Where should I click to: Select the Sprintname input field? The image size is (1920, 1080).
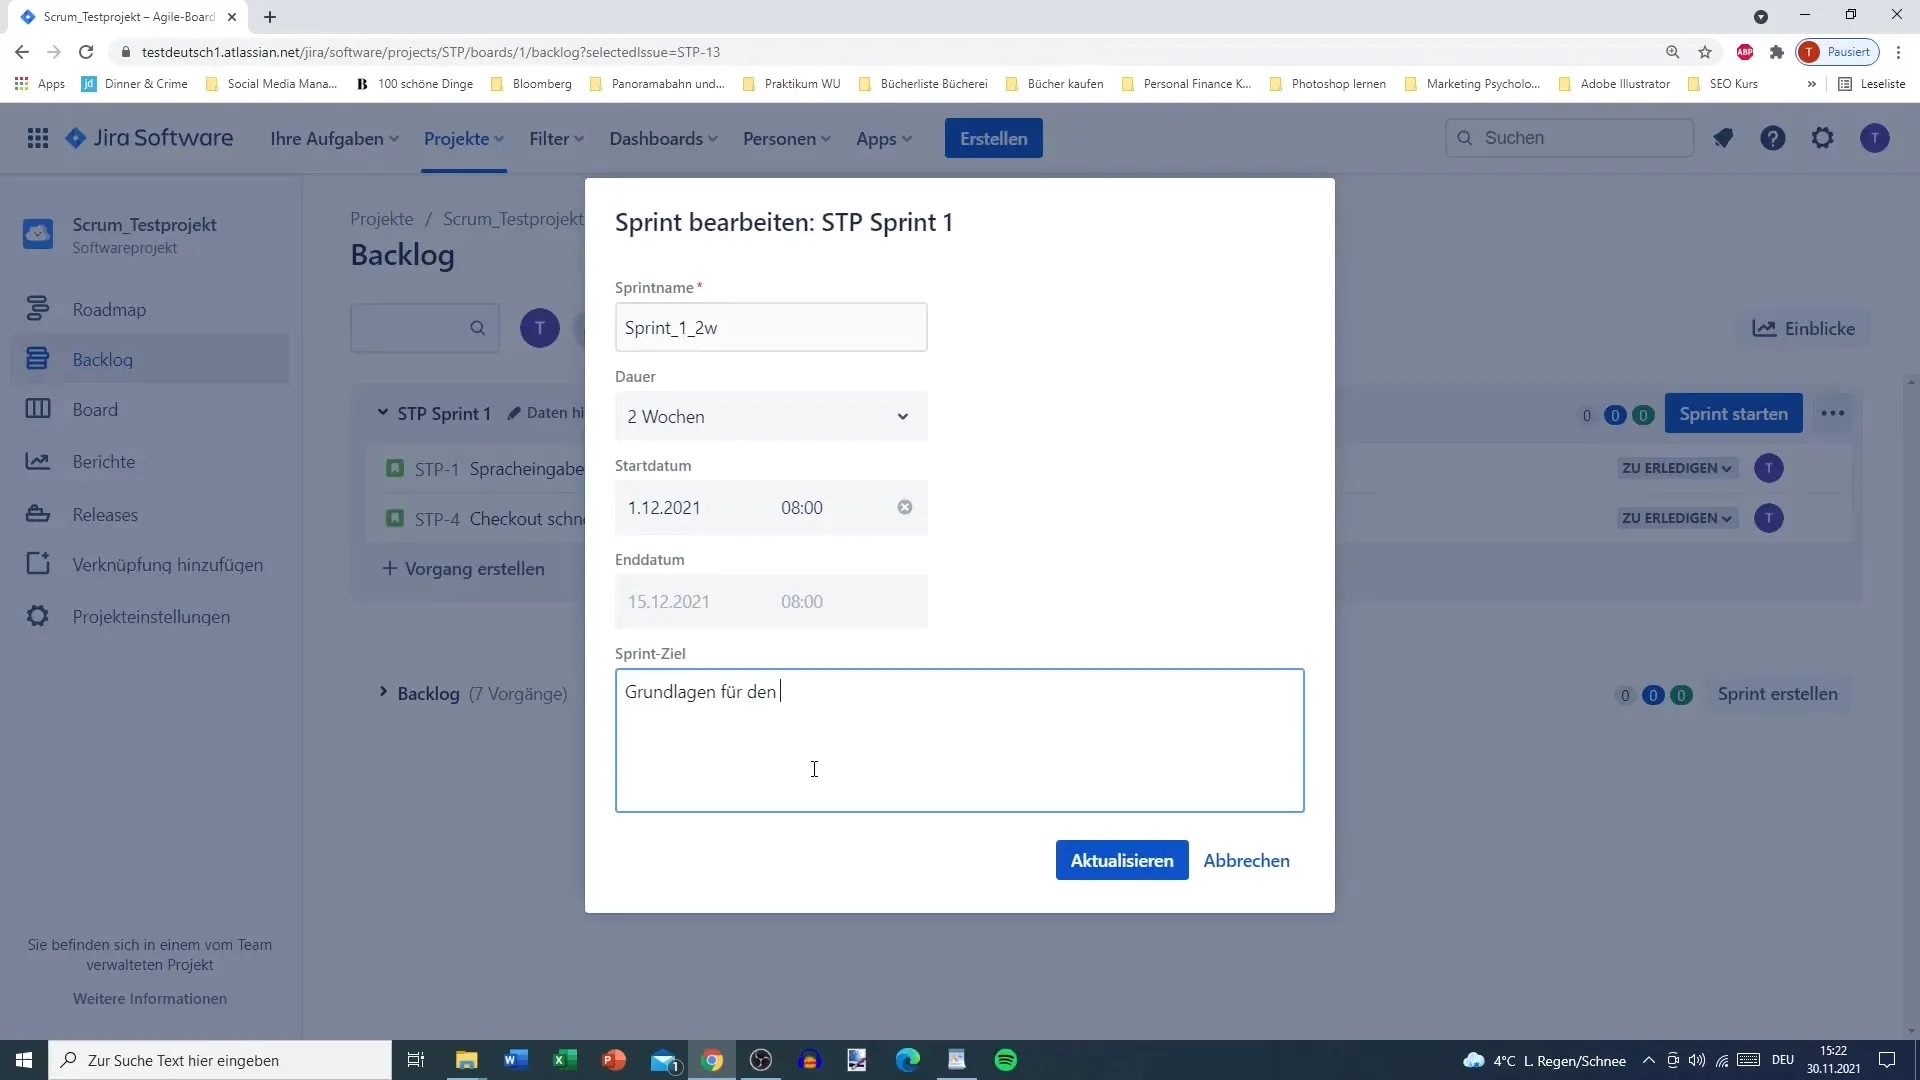pos(770,327)
